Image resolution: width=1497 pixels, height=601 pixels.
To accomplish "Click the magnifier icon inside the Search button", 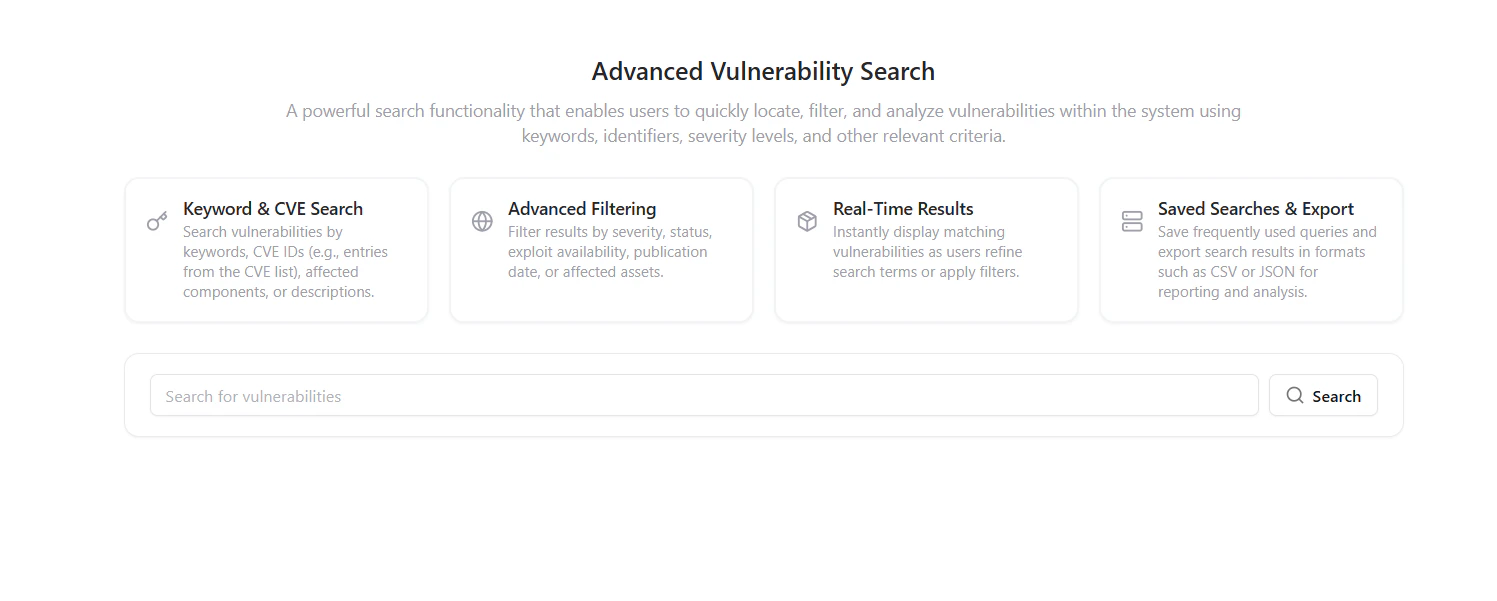I will [1295, 395].
